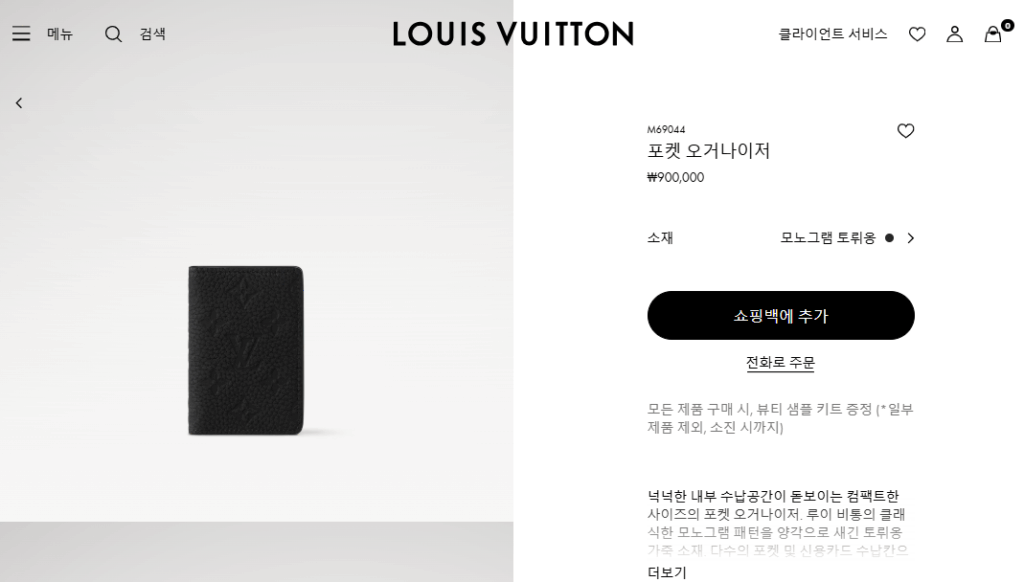Click the 전화로 주문 link

click(780, 363)
